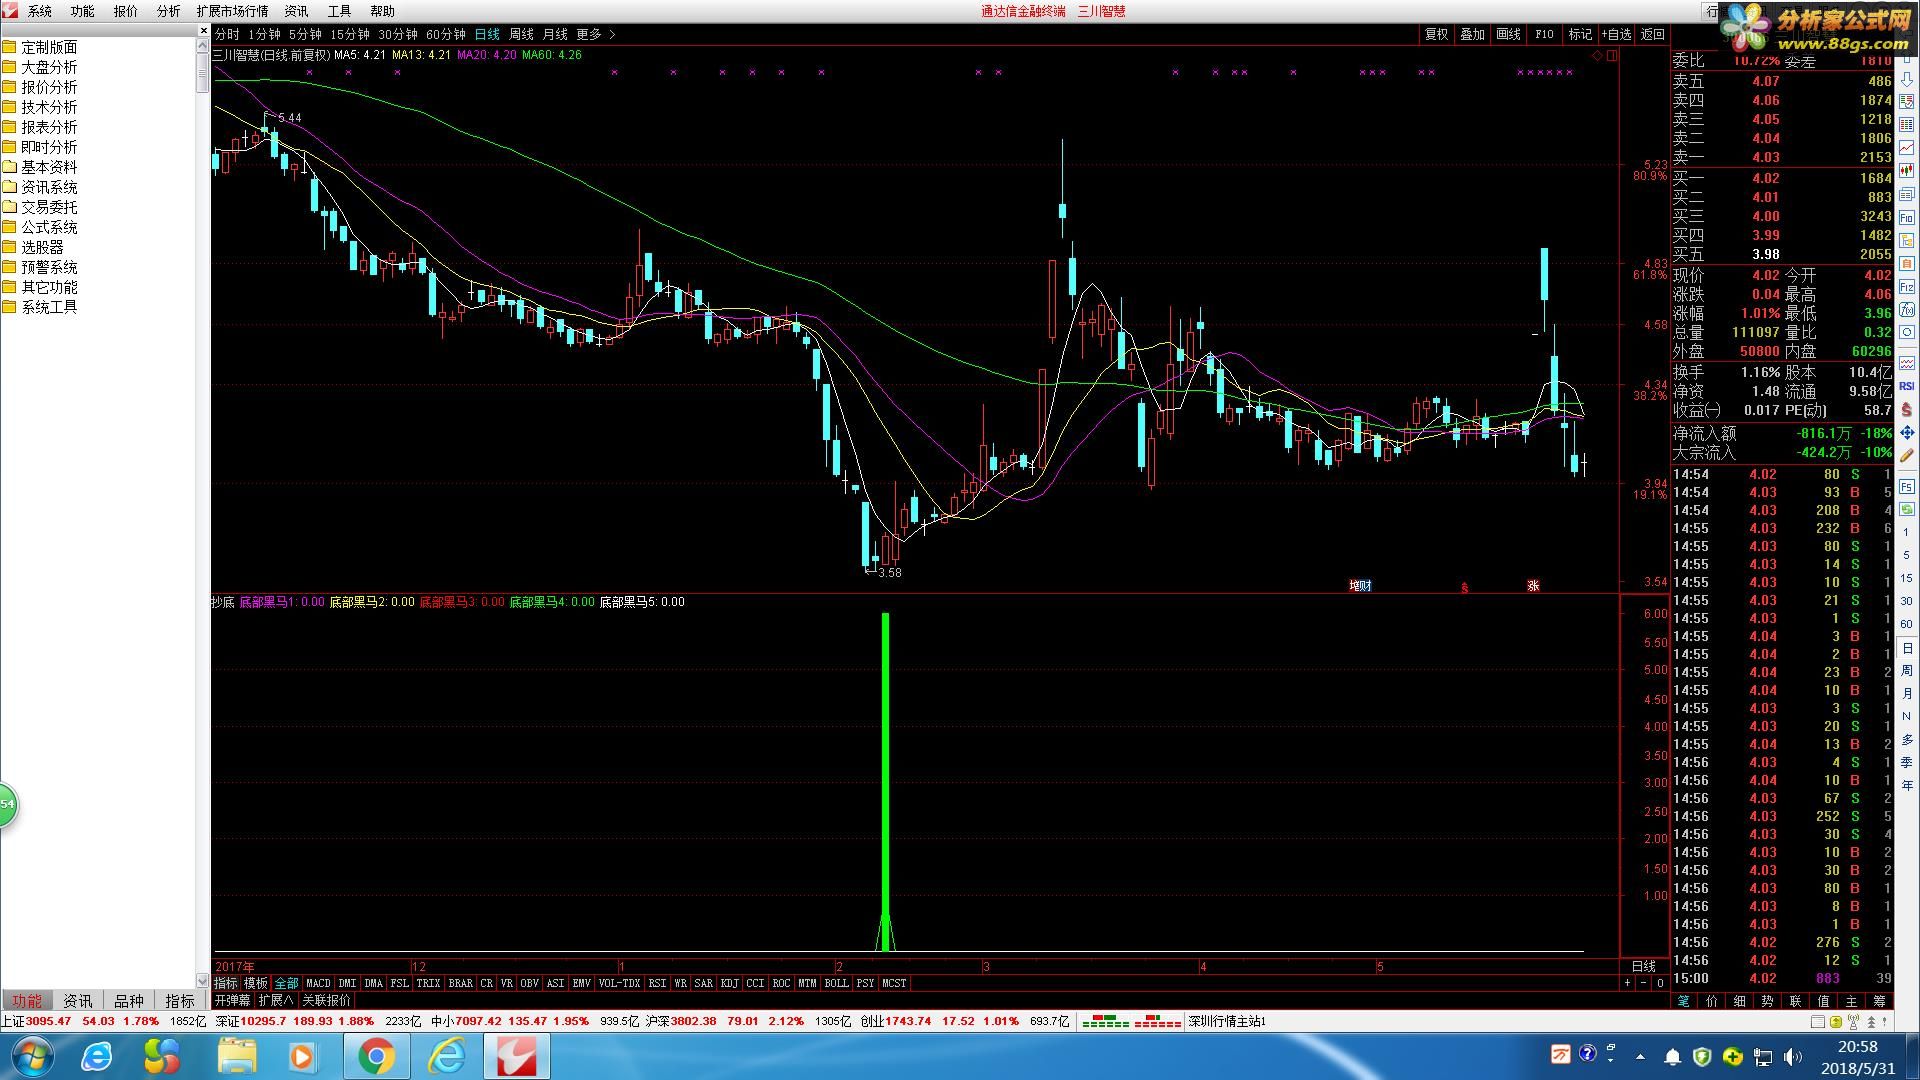Open the 系统 menu
This screenshot has height=1080, width=1920.
[x=40, y=11]
